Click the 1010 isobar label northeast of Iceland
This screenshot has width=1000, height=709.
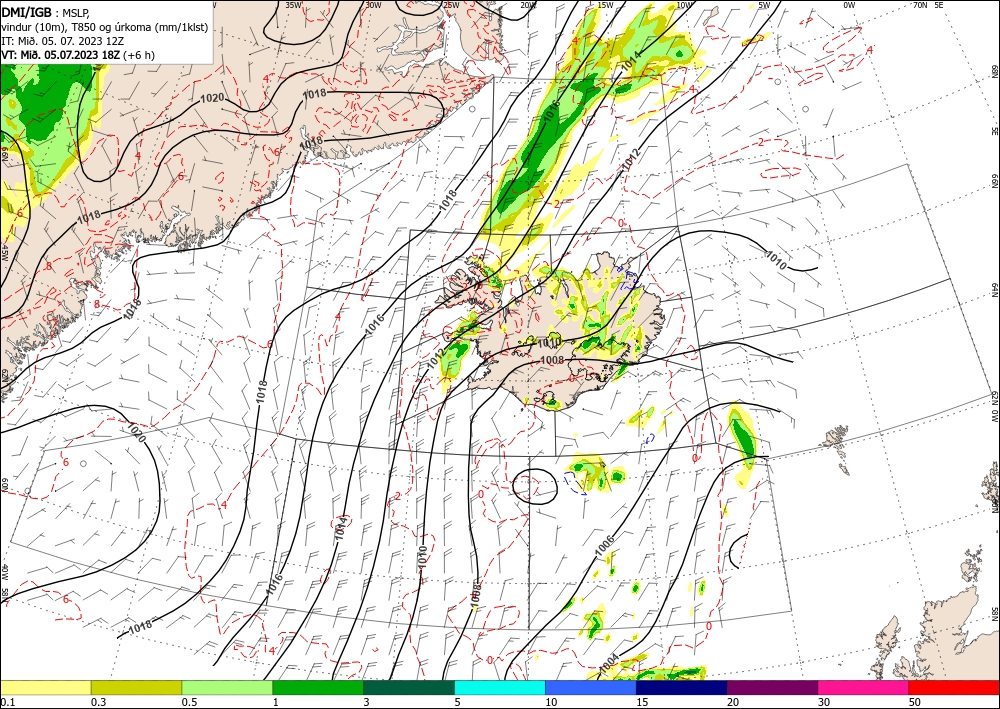(776, 260)
